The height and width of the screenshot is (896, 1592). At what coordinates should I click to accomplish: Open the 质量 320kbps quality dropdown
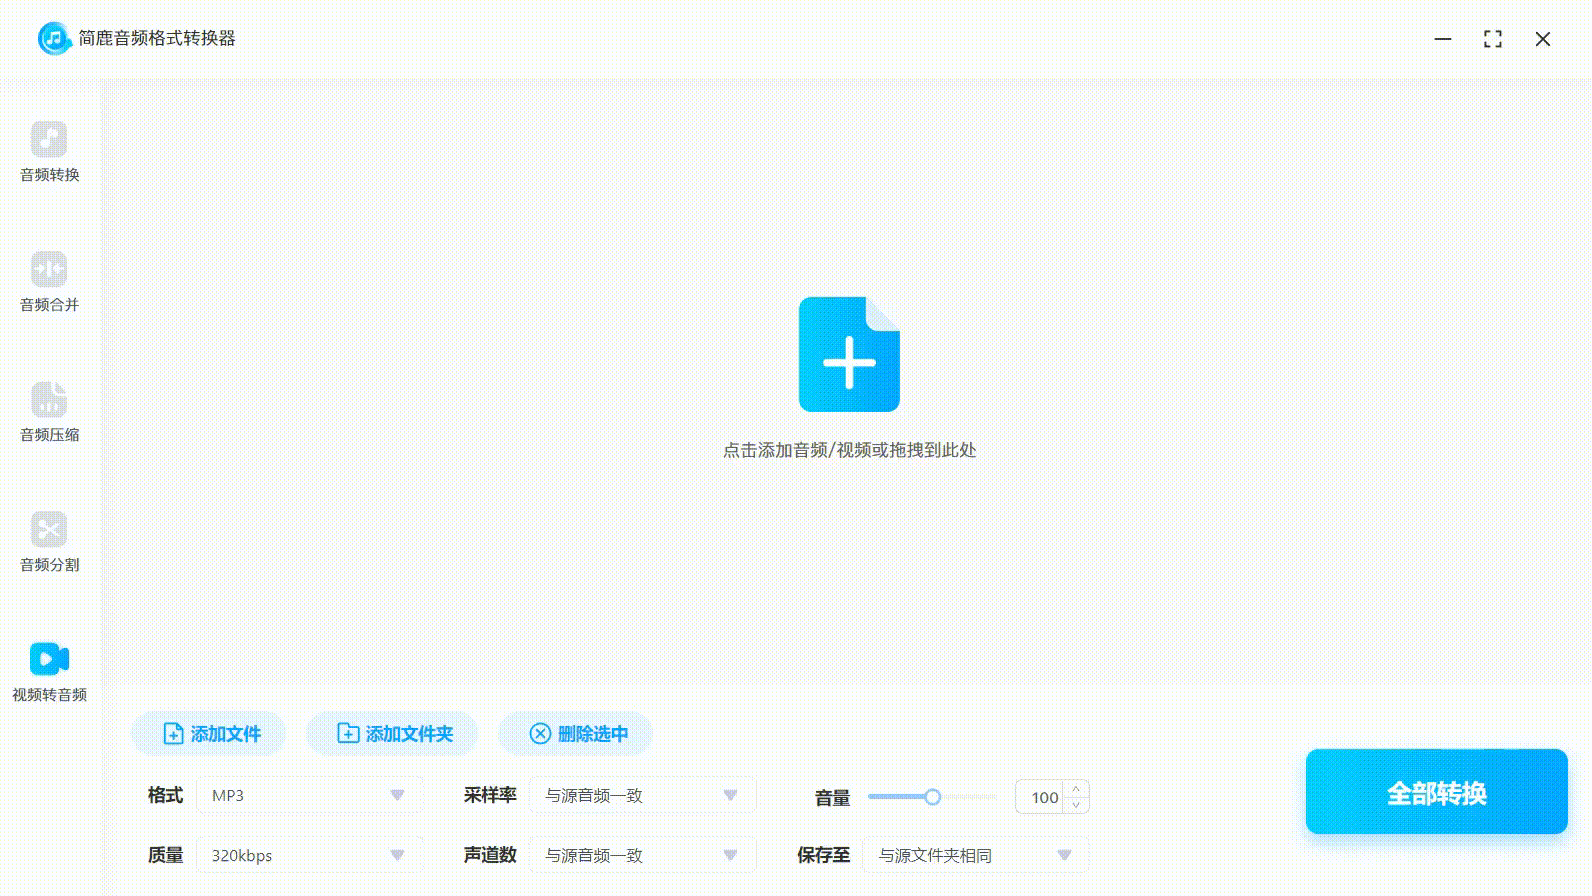coord(309,855)
